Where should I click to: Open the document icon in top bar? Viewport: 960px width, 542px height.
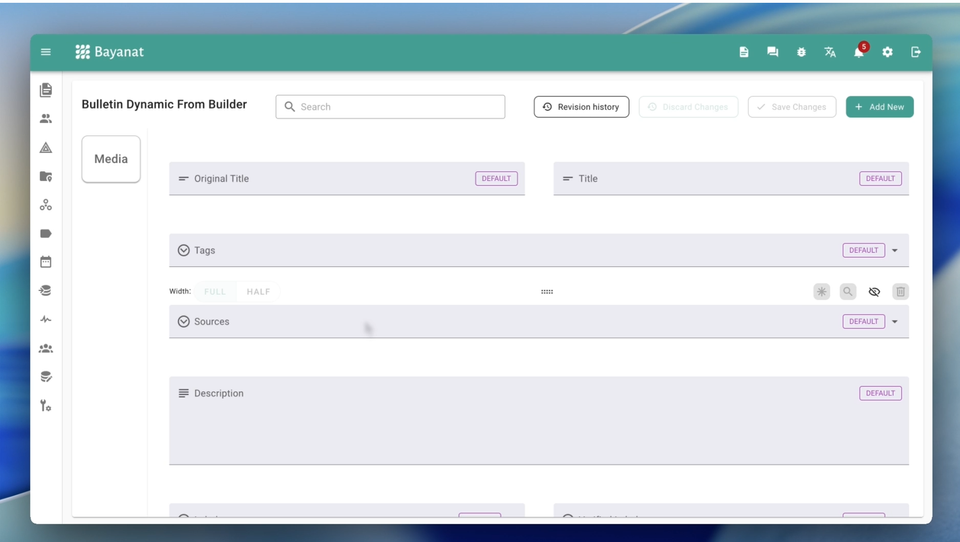coord(744,52)
